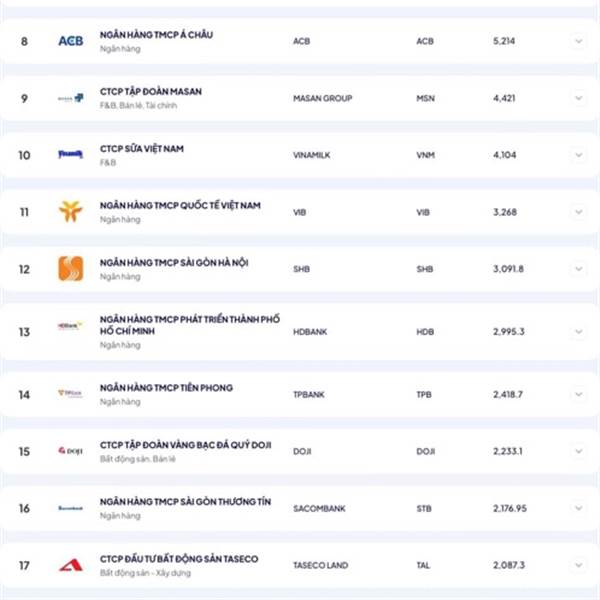Click the STB stock ticker
The image size is (600, 600).
pos(424,508)
